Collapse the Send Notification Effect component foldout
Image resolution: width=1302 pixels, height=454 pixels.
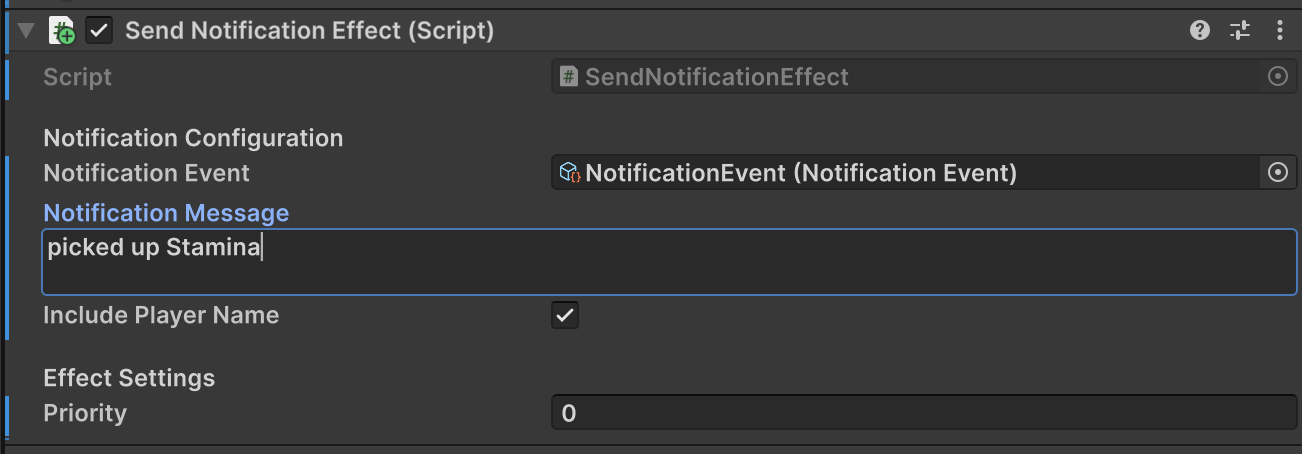click(26, 31)
